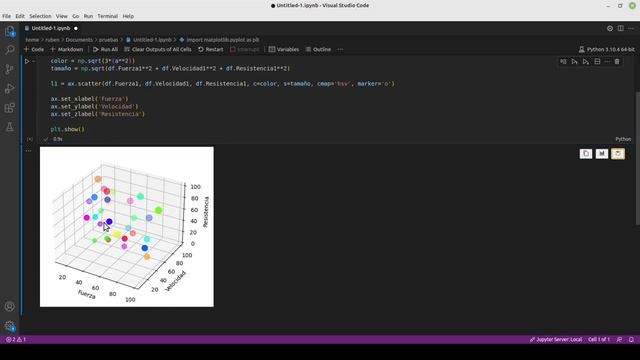Screen dimensions: 640x360
Task: Open the Run and Debug view
Action: [9, 89]
